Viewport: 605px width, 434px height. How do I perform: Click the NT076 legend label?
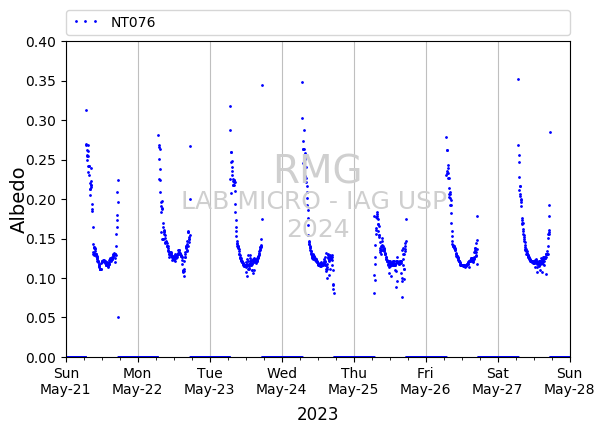click(133, 22)
